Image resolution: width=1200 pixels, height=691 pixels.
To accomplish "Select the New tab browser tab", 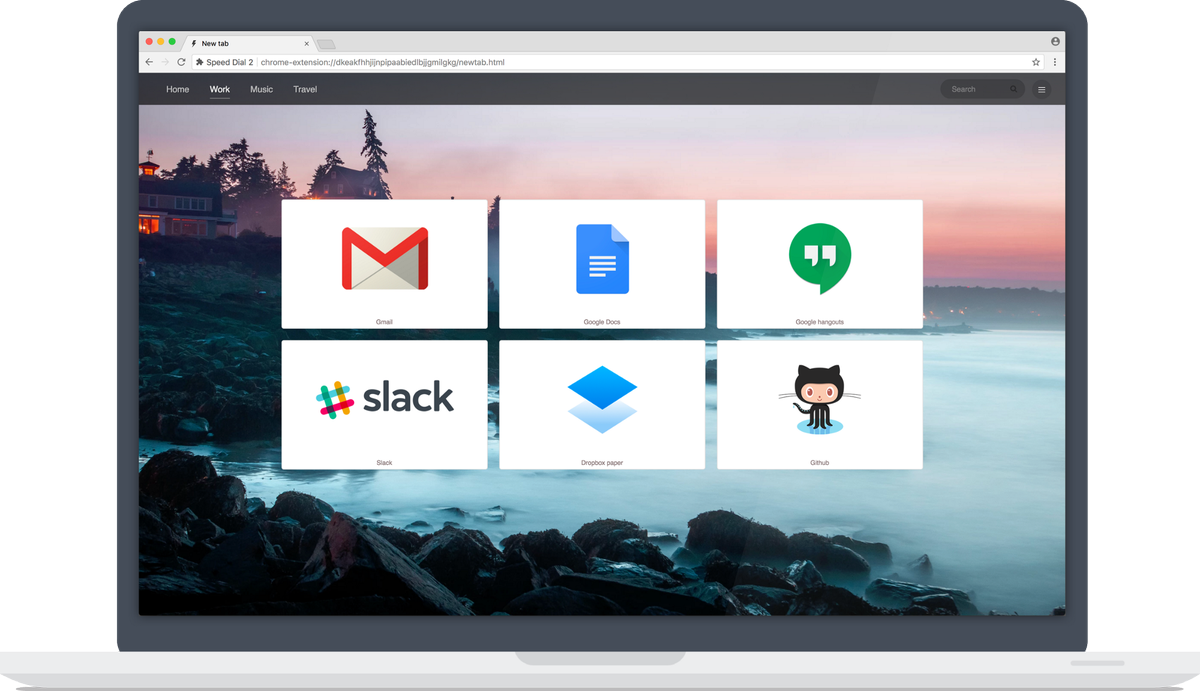I will [x=250, y=43].
